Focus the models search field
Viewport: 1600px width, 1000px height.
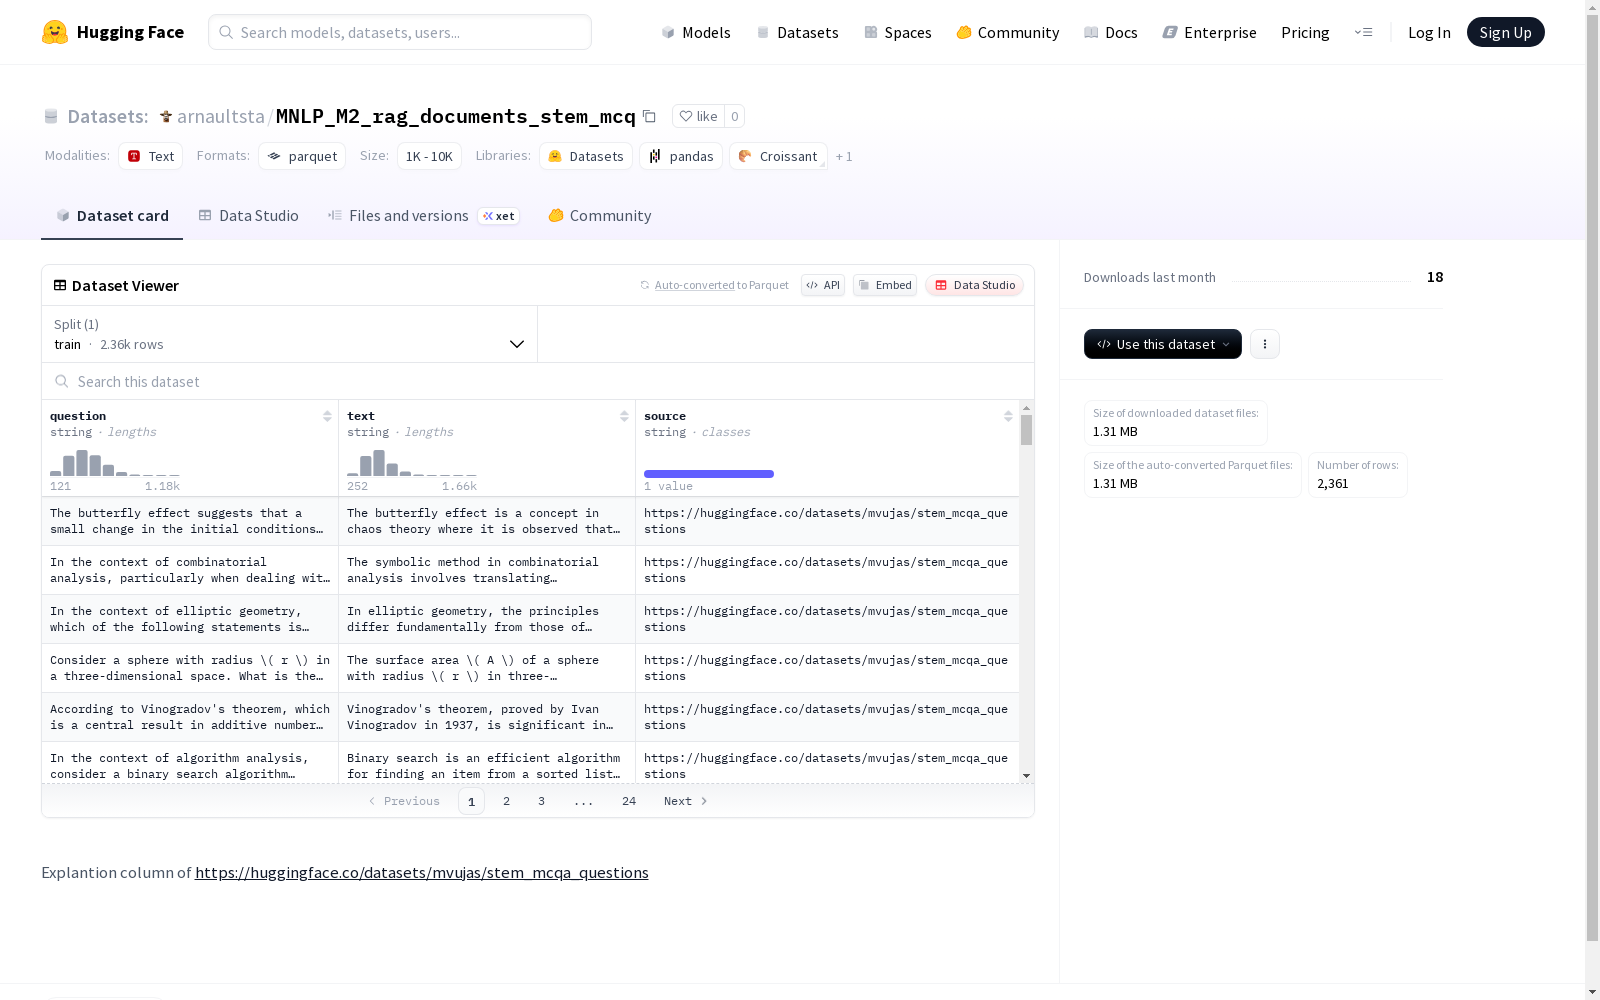400,32
